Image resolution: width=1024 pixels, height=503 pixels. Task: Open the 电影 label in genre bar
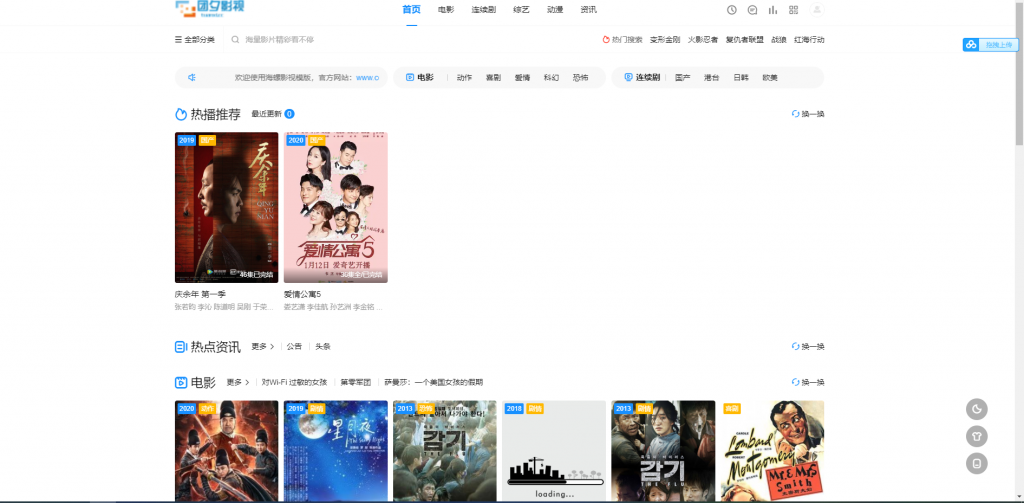click(420, 78)
